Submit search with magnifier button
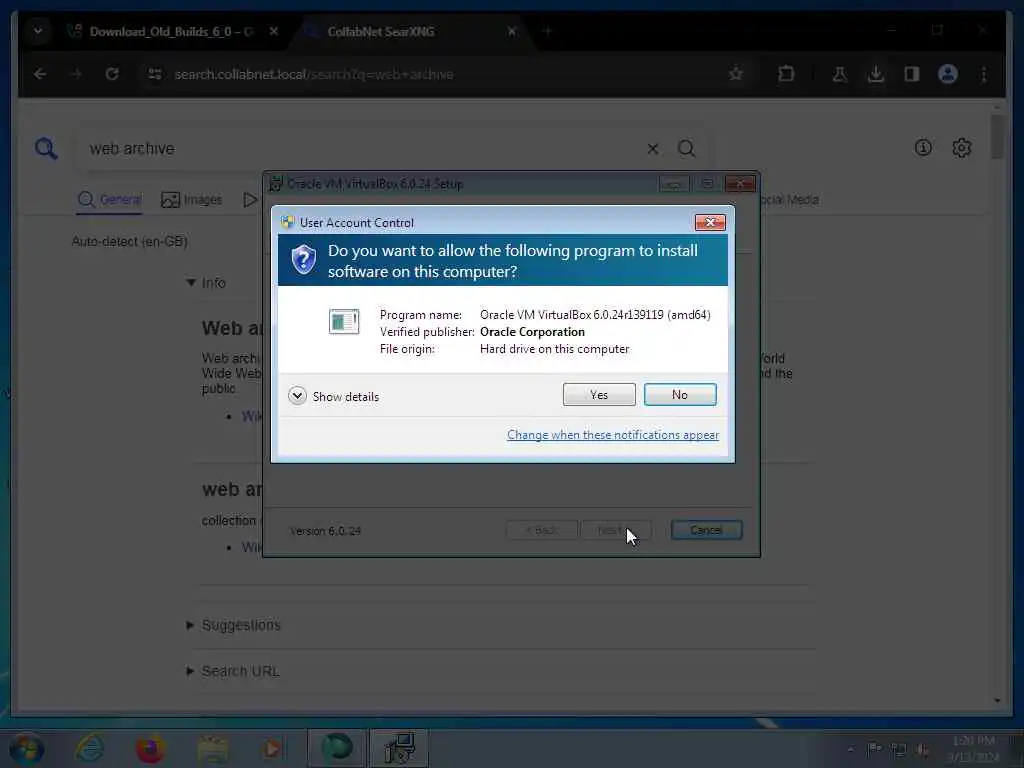Viewport: 1024px width, 768px height. pos(686,149)
